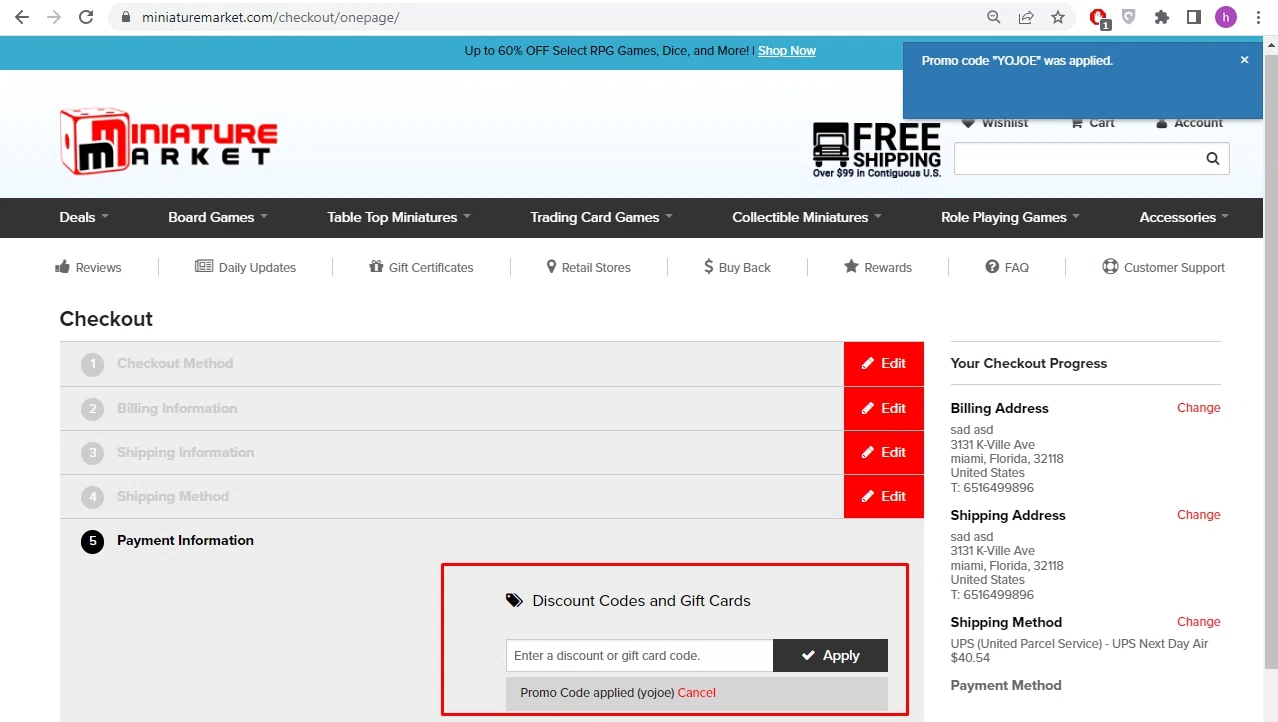Open the browser zoom magnifier icon

pyautogui.click(x=994, y=17)
